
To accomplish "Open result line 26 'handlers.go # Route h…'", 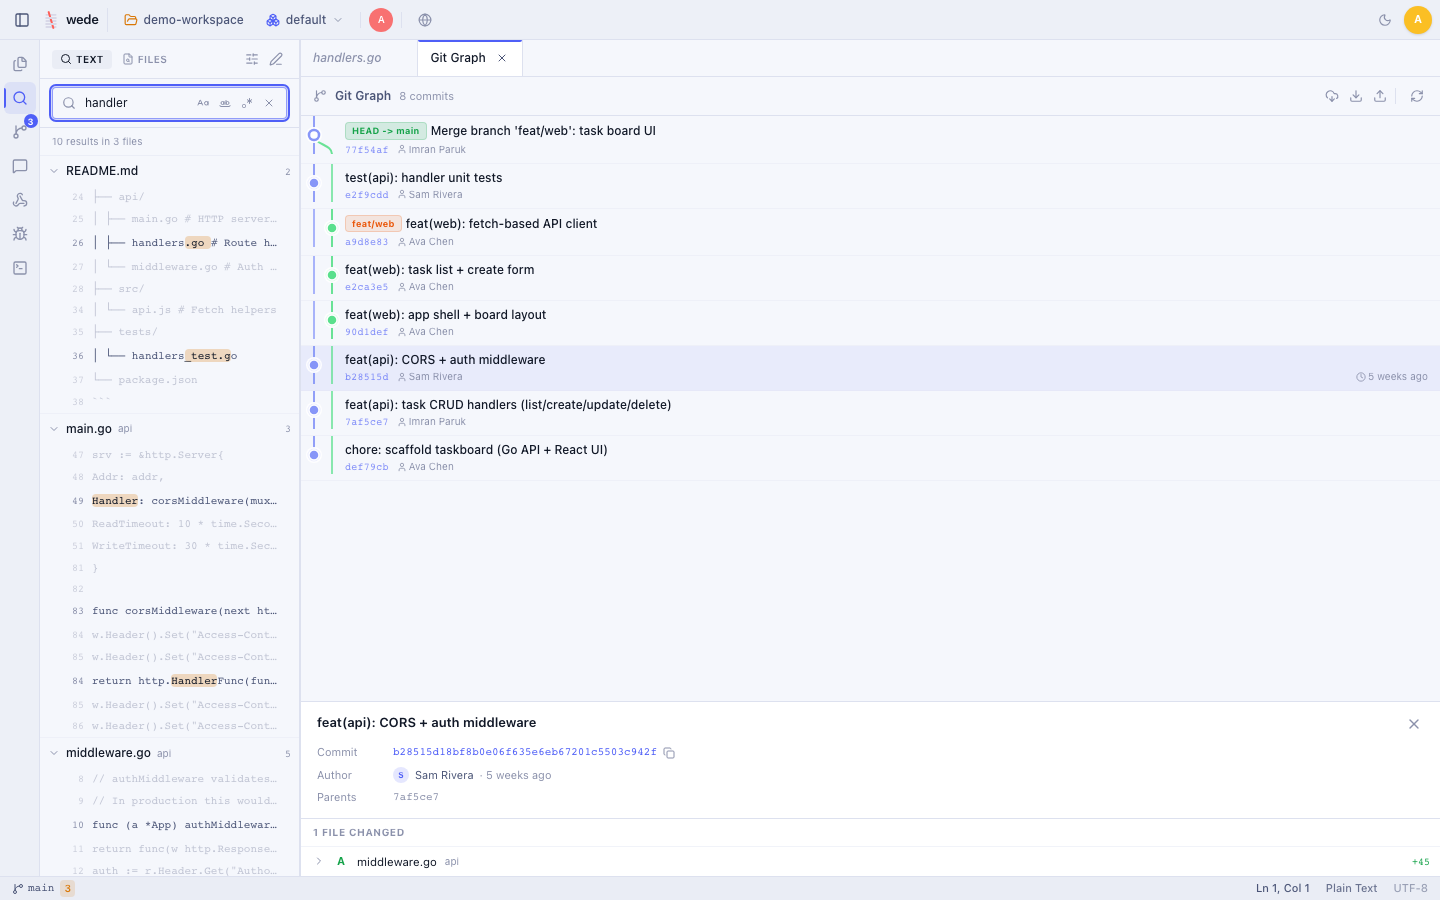I will click(170, 243).
